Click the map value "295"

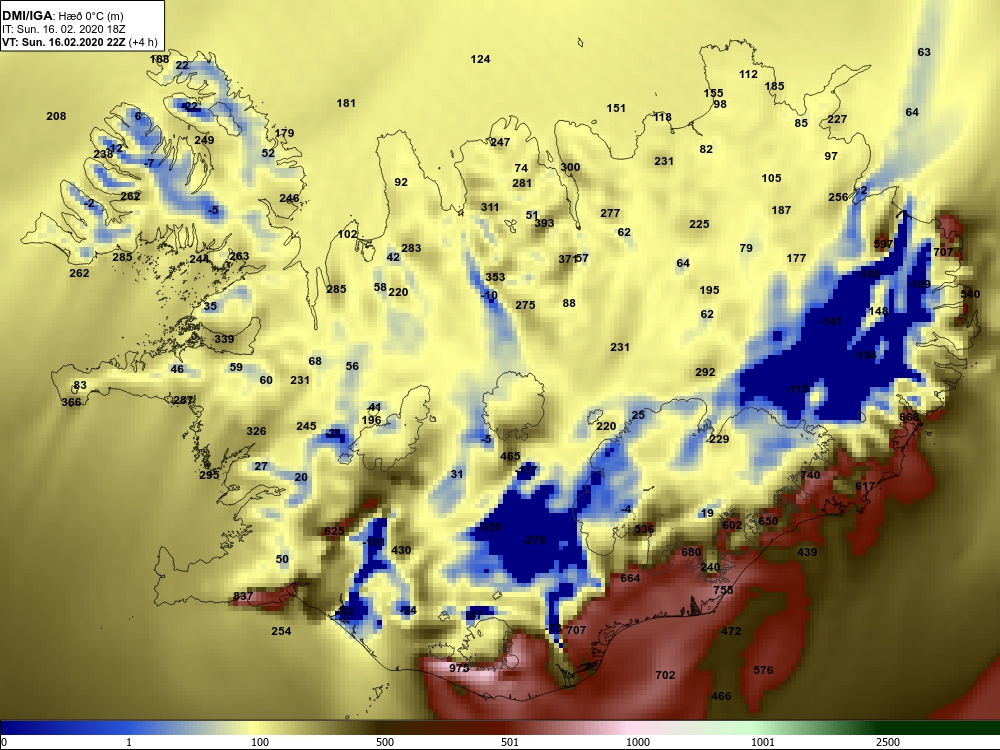[209, 475]
